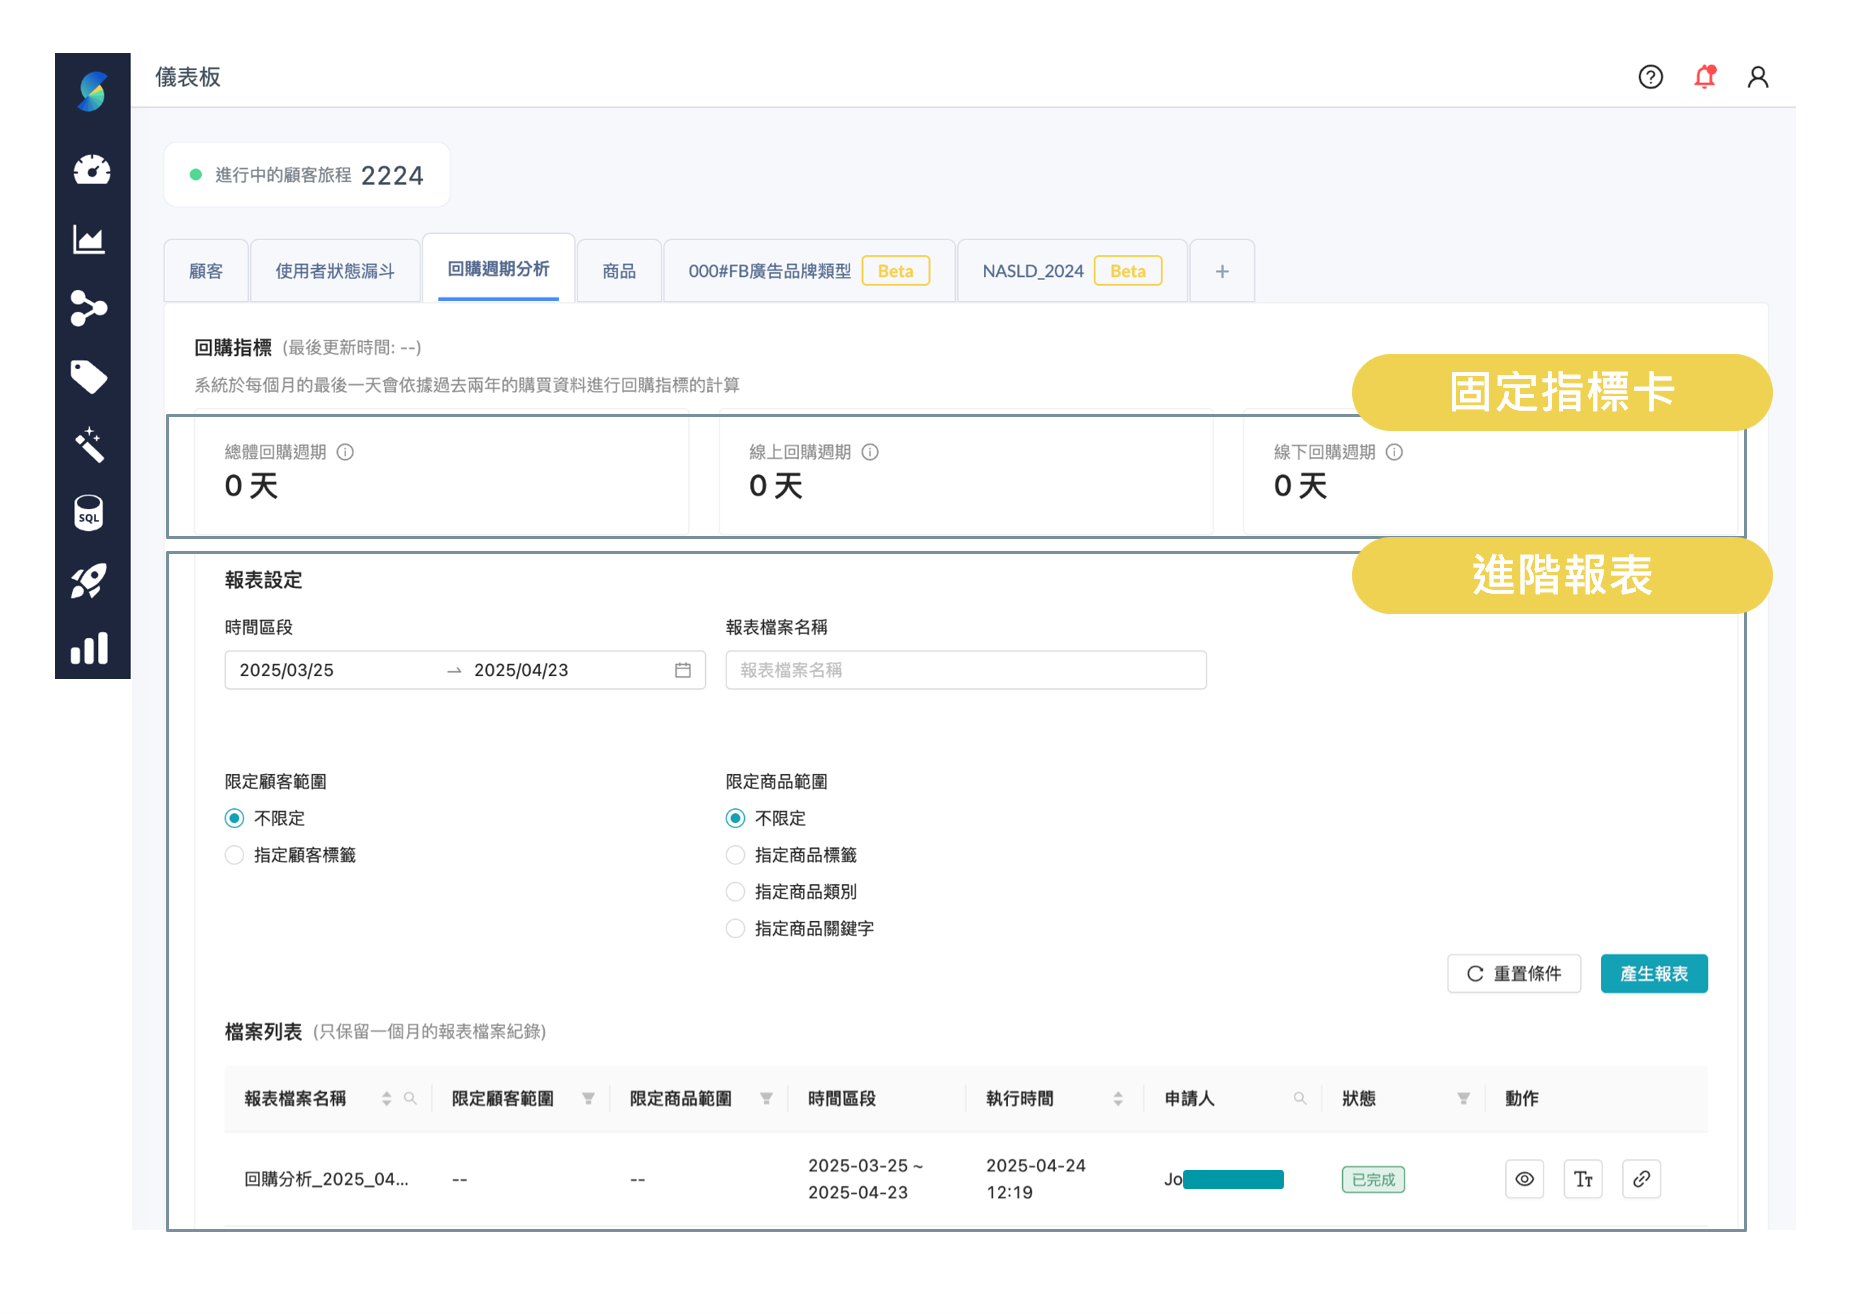Choose 指定商品類別 radio option

pos(736,891)
